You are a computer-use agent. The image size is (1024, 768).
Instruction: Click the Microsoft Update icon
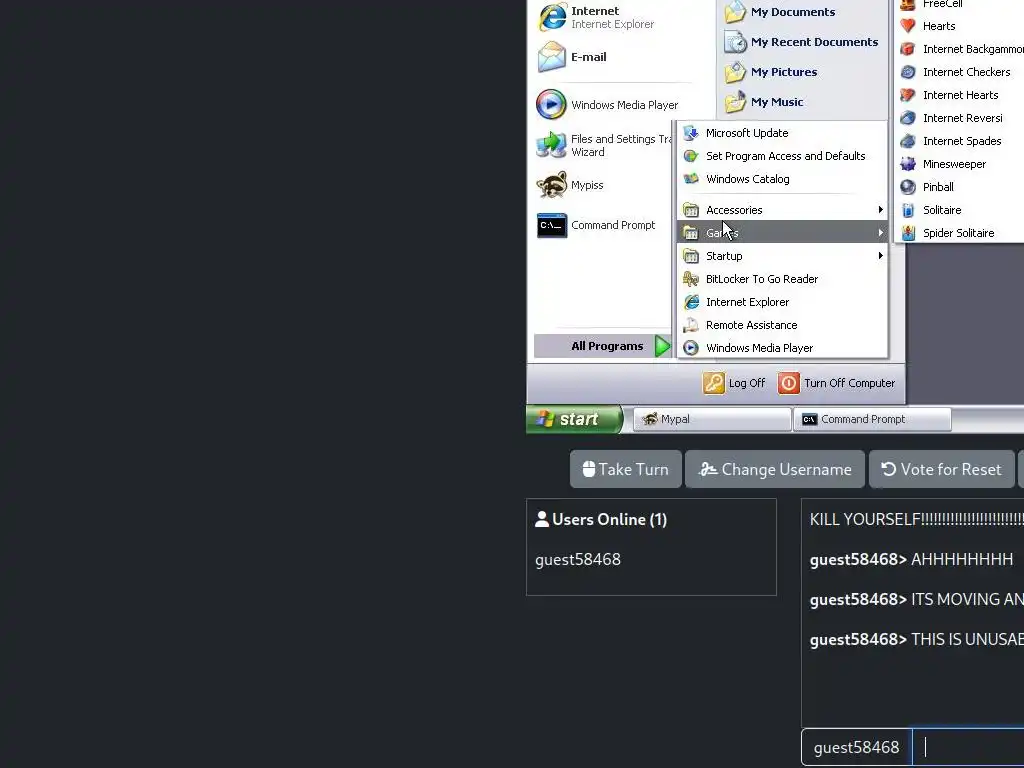pyautogui.click(x=691, y=133)
